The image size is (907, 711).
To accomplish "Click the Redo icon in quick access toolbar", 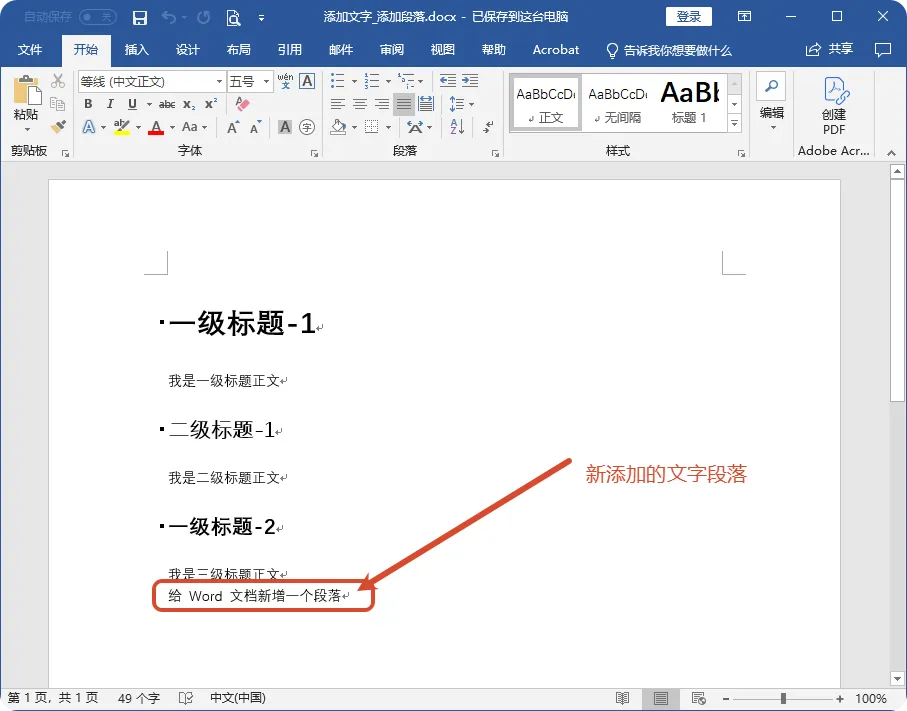I will pyautogui.click(x=204, y=17).
